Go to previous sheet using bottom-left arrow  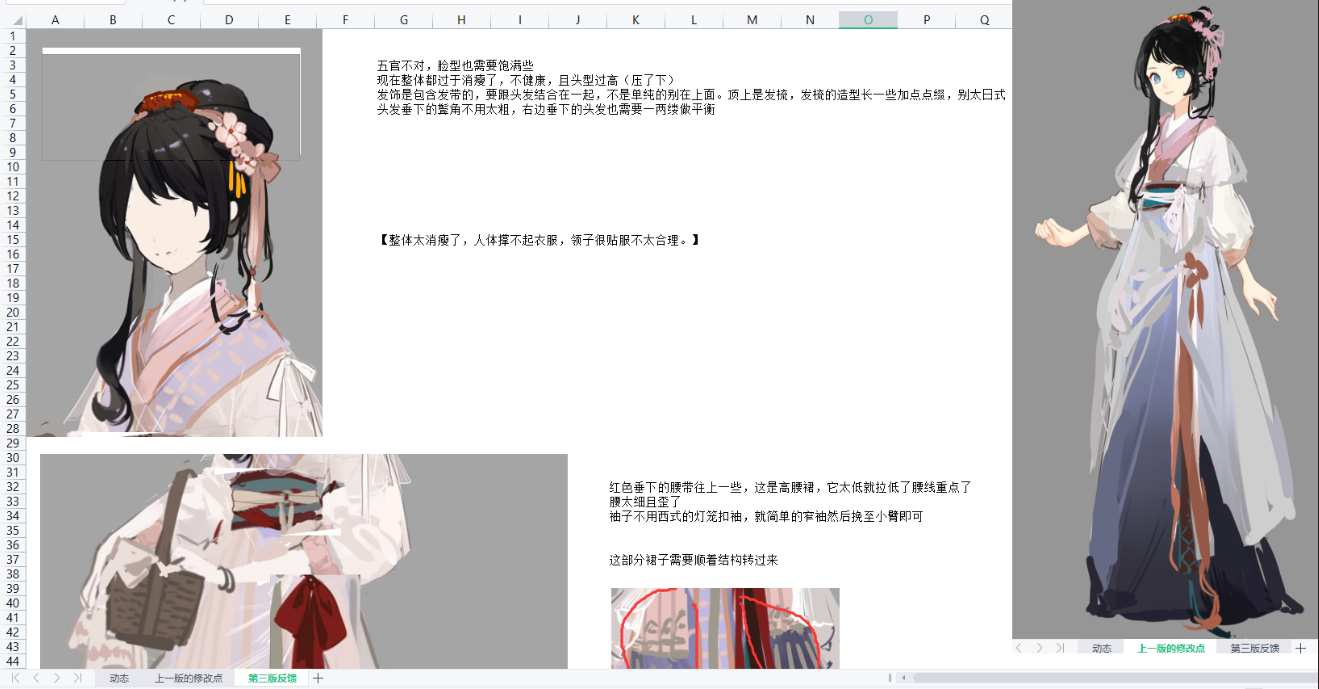36,678
